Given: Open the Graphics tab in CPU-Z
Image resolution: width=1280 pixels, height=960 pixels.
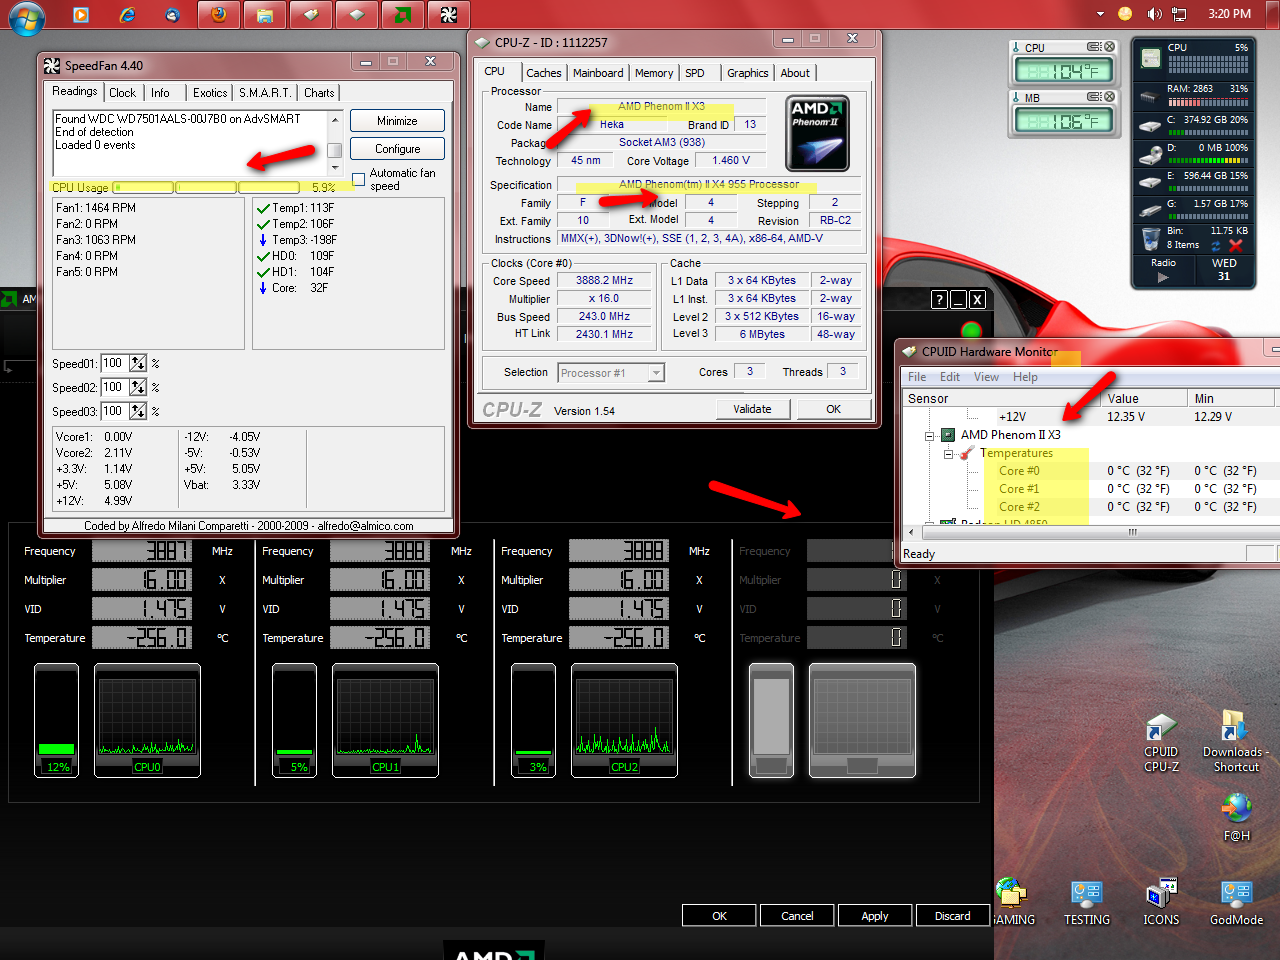Looking at the screenshot, I should pos(747,73).
